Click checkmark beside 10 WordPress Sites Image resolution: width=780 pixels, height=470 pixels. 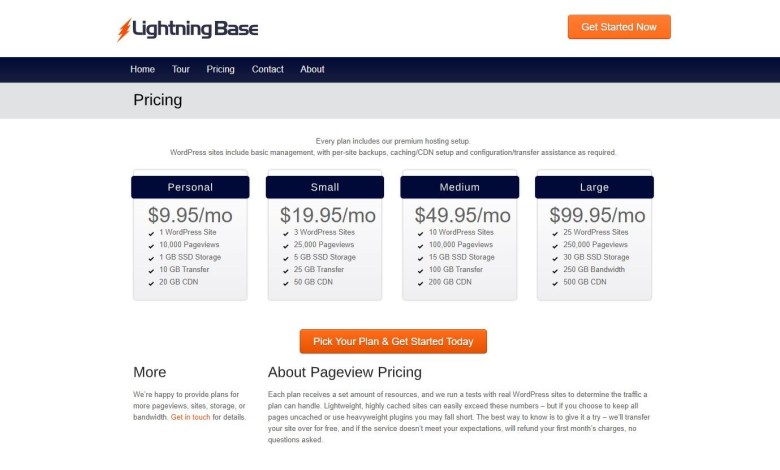click(420, 233)
